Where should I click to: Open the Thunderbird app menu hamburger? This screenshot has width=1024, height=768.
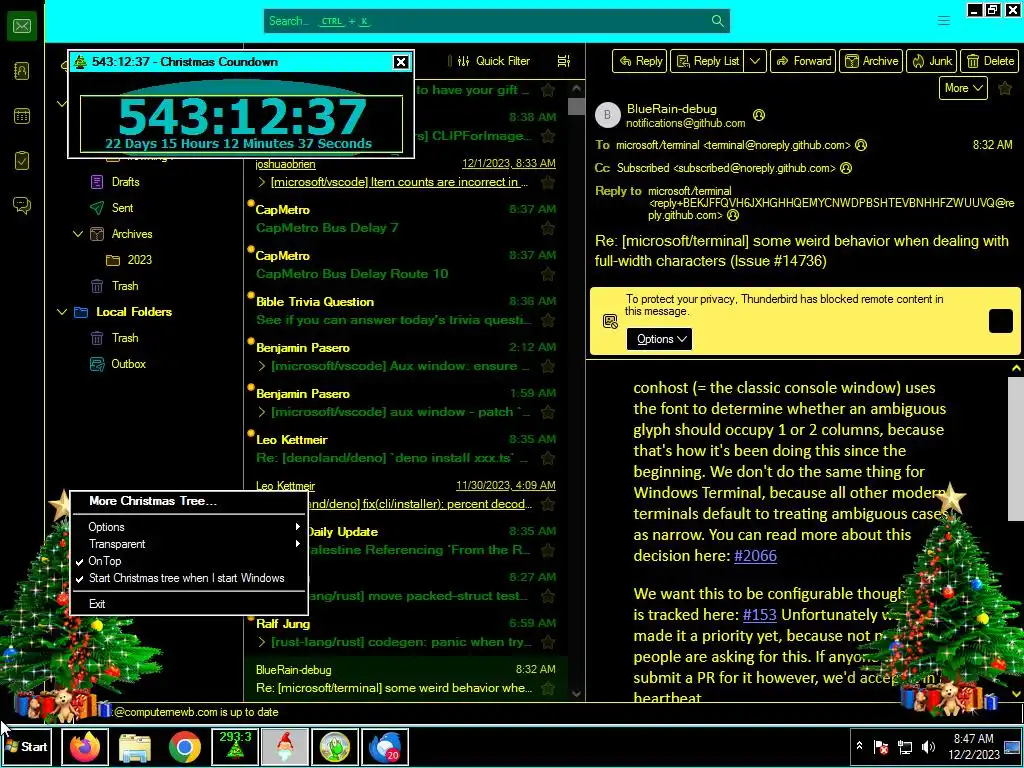point(944,21)
